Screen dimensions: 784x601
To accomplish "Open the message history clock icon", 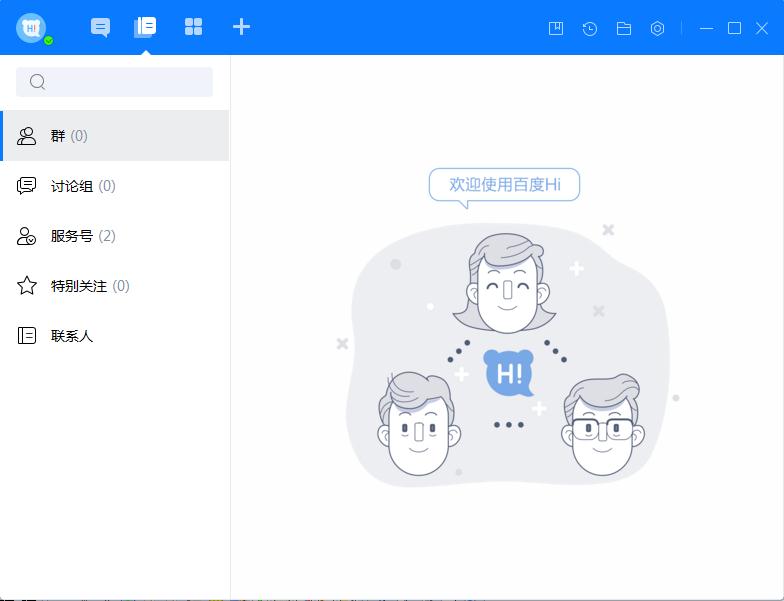I will [x=590, y=28].
